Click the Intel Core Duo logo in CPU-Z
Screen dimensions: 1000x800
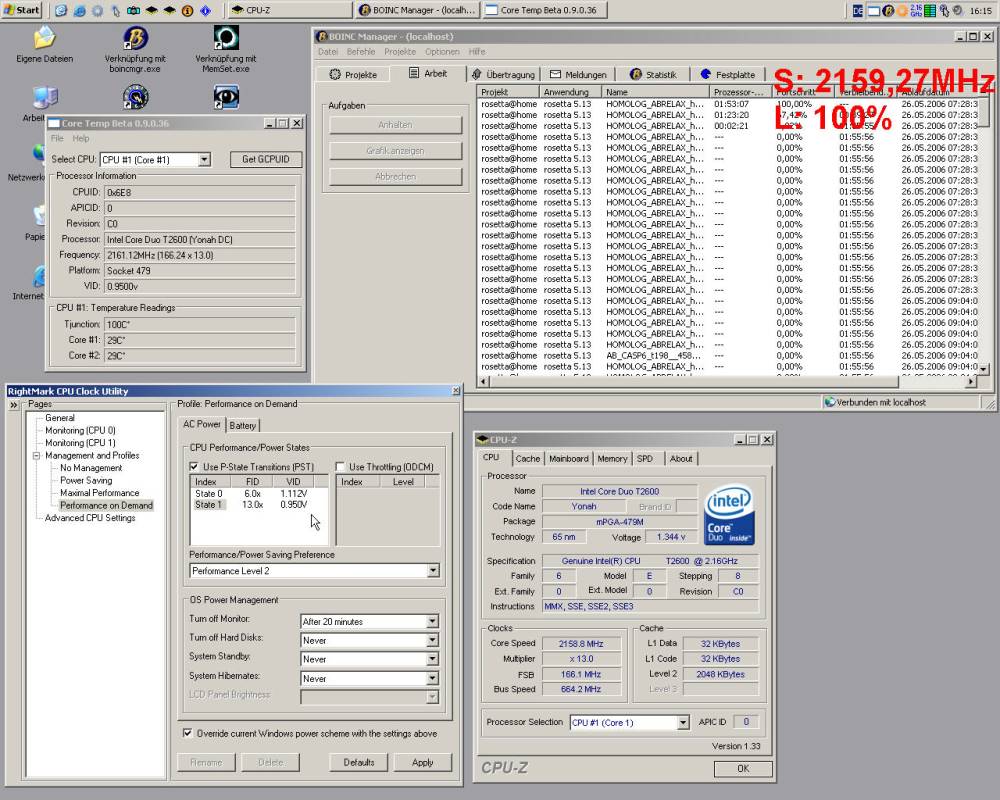click(729, 514)
